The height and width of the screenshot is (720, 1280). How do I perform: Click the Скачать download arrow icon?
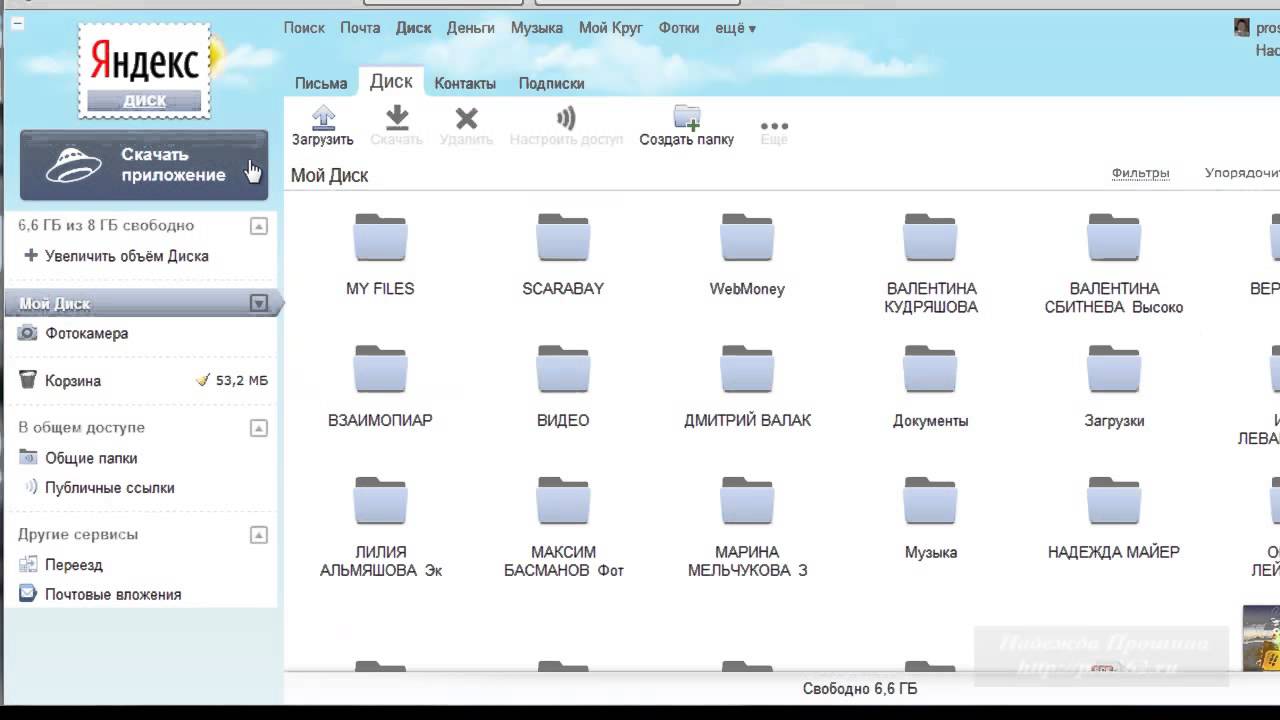click(x=397, y=118)
